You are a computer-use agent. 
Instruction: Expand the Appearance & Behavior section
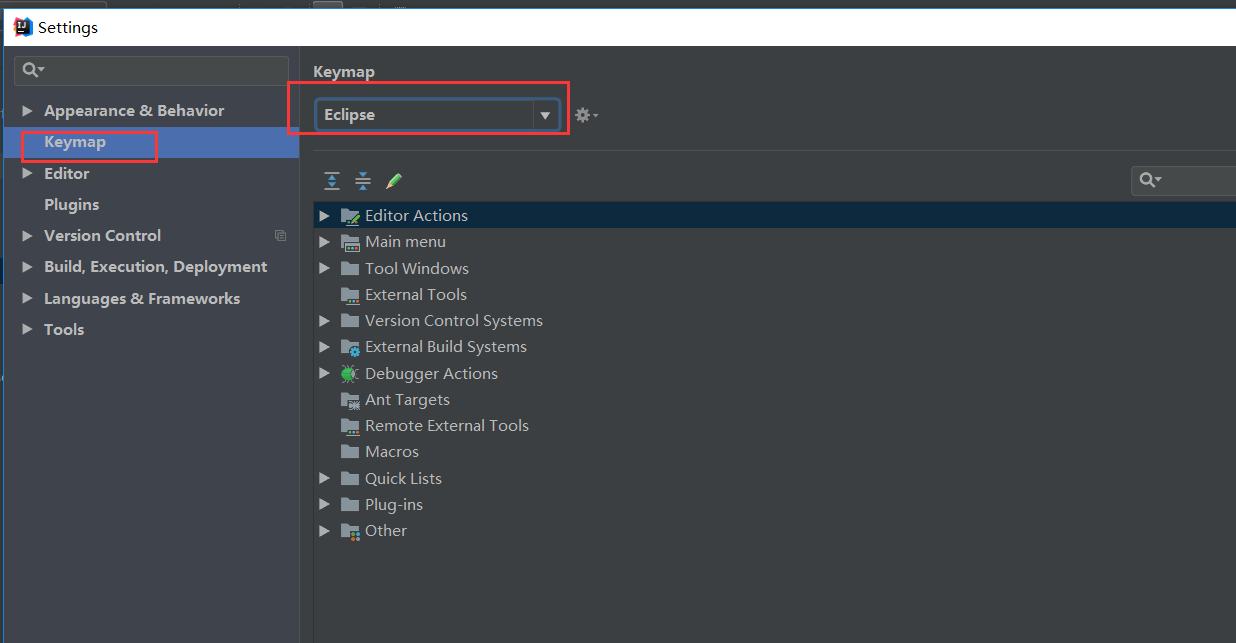(x=27, y=111)
